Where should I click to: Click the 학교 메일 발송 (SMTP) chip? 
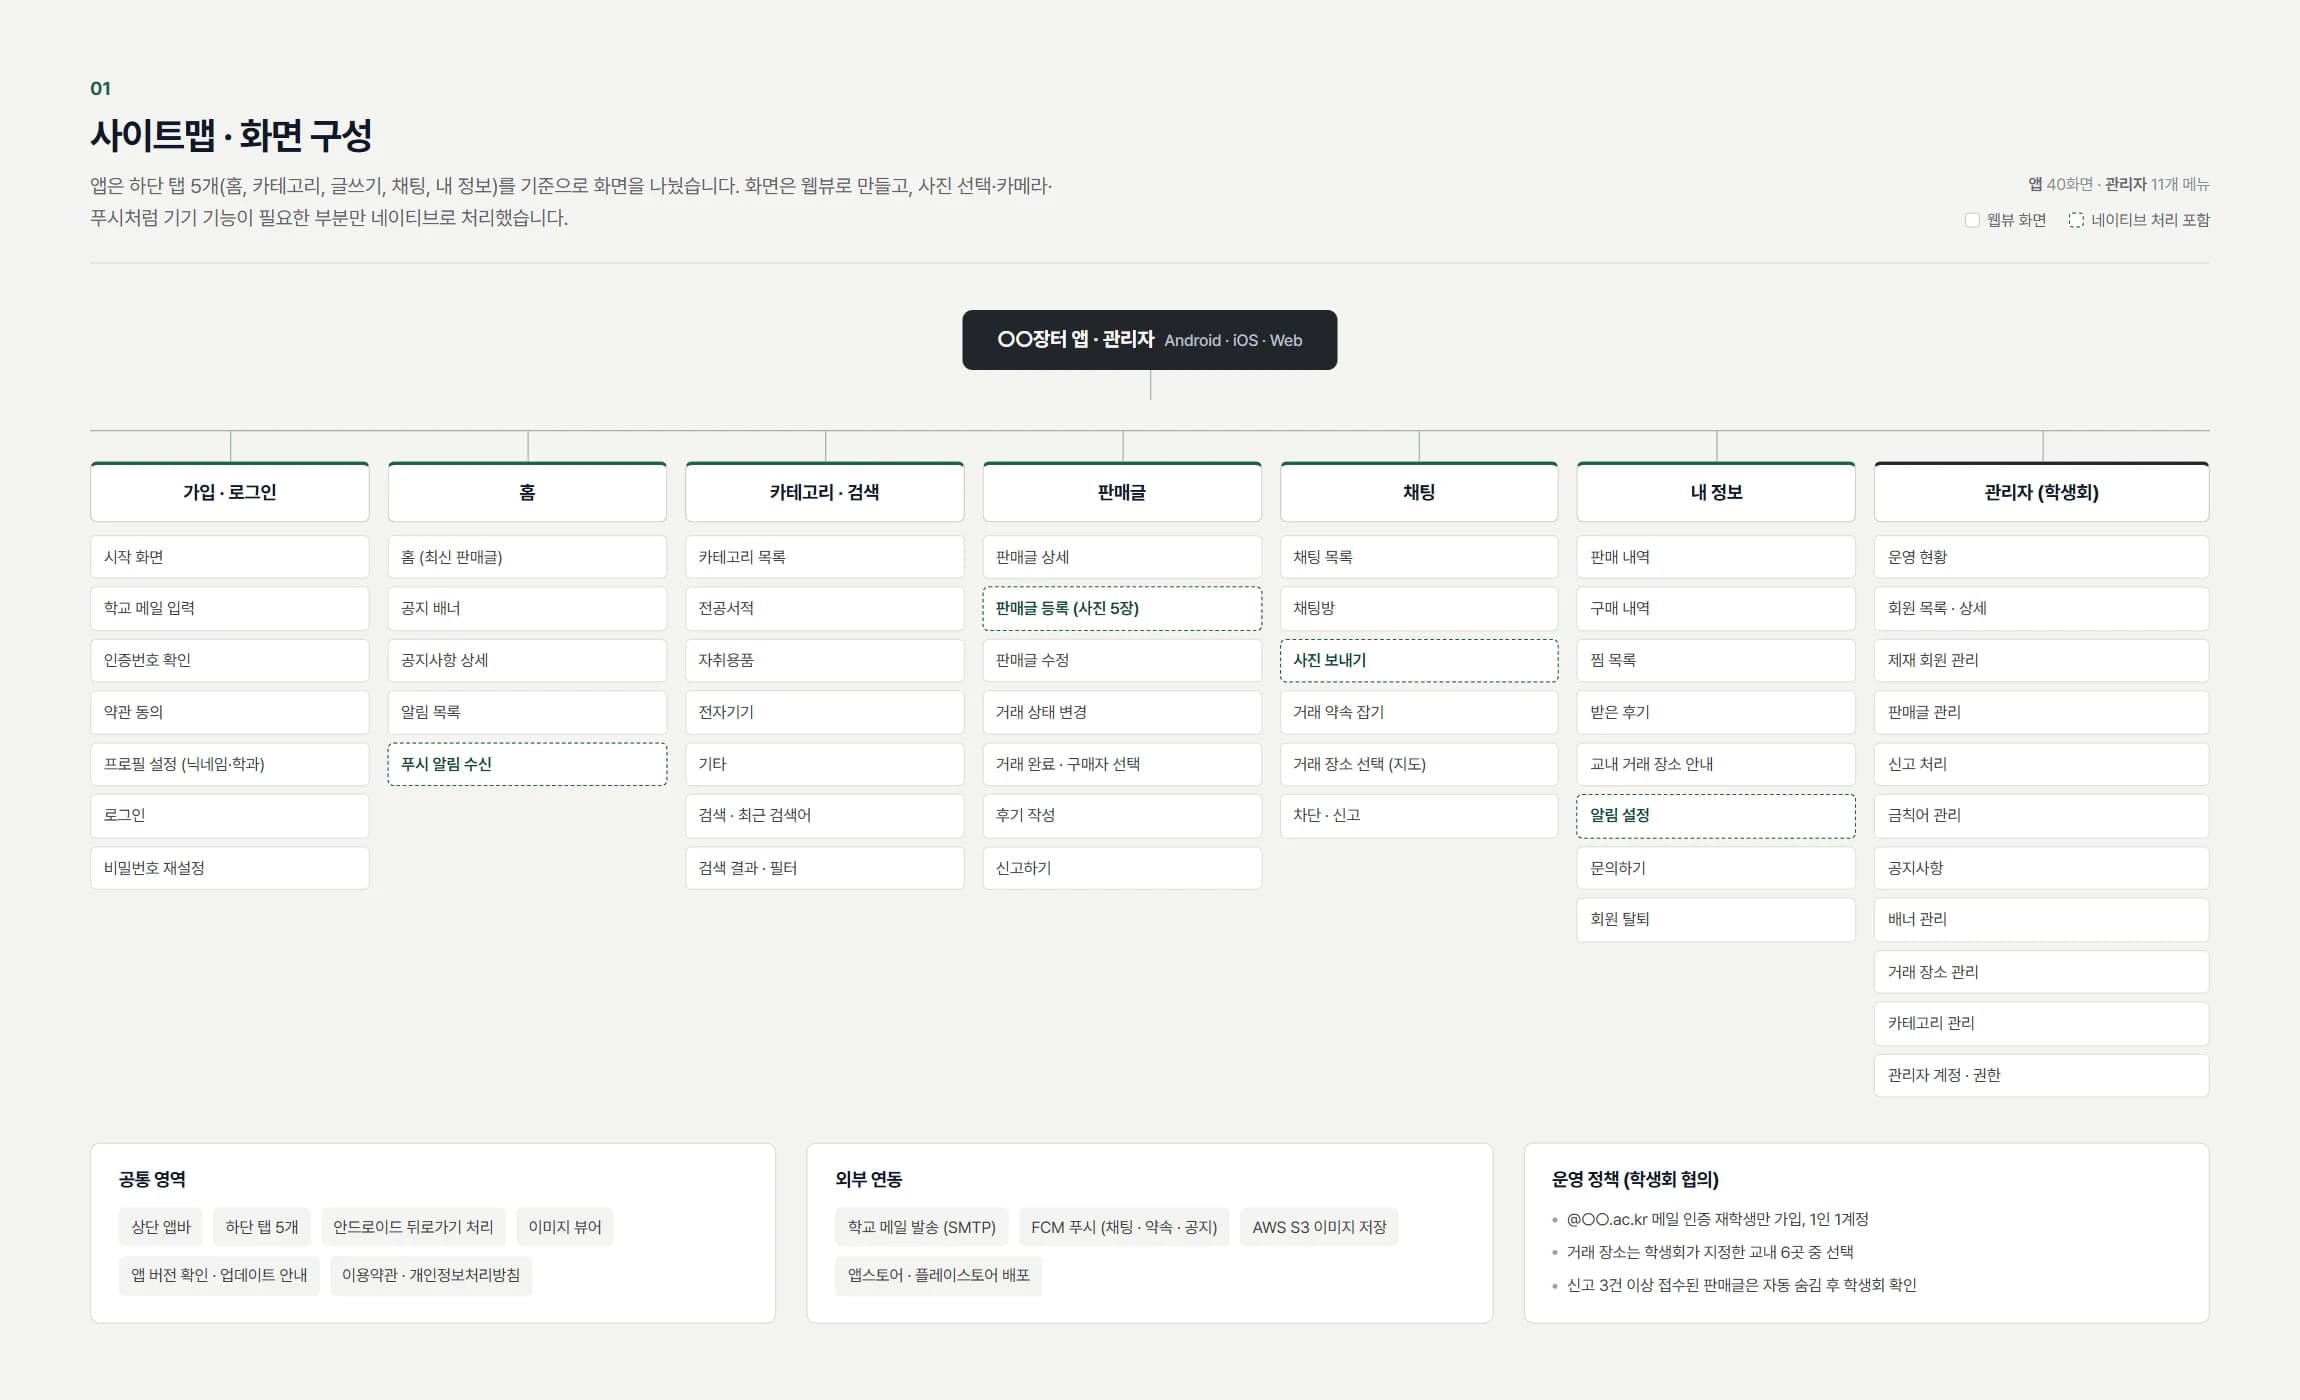(x=922, y=1227)
